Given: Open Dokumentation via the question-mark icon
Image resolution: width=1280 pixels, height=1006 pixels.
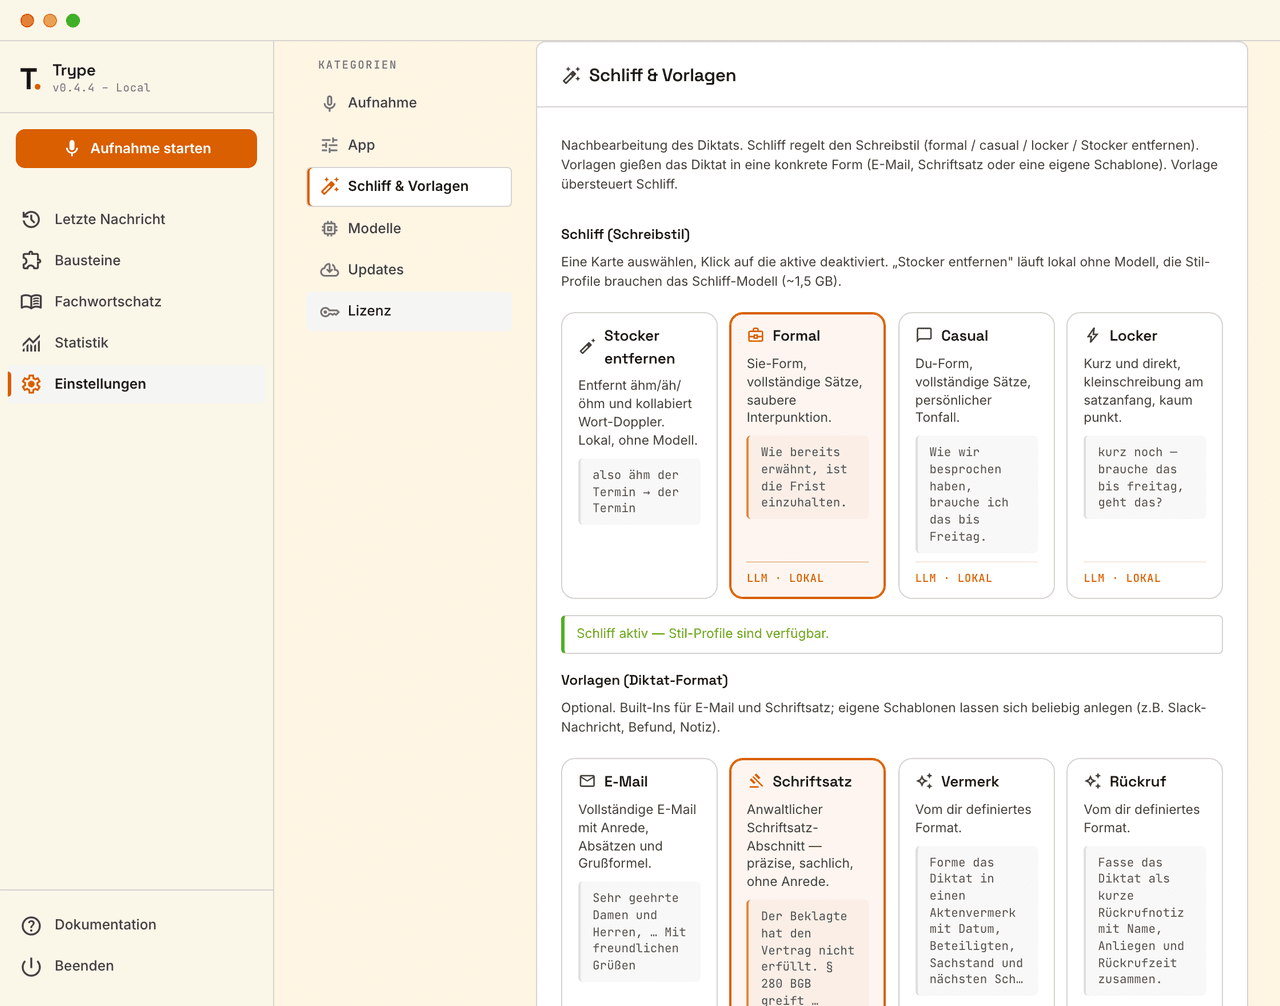Looking at the screenshot, I should click(31, 925).
